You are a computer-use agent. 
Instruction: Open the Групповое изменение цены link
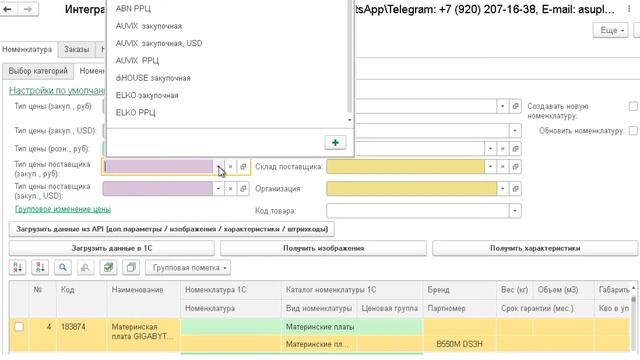coord(63,209)
